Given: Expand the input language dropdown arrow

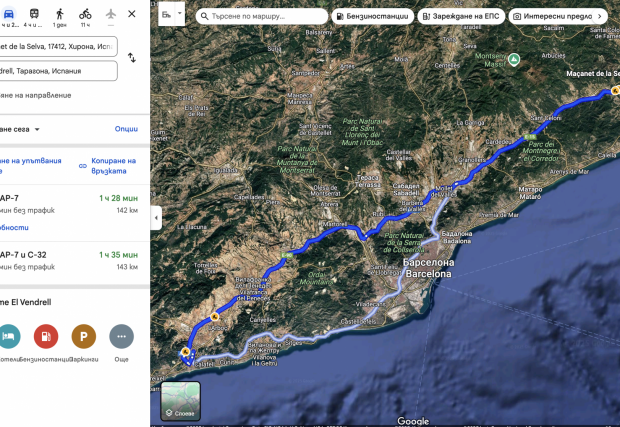Looking at the screenshot, I should [180, 13].
